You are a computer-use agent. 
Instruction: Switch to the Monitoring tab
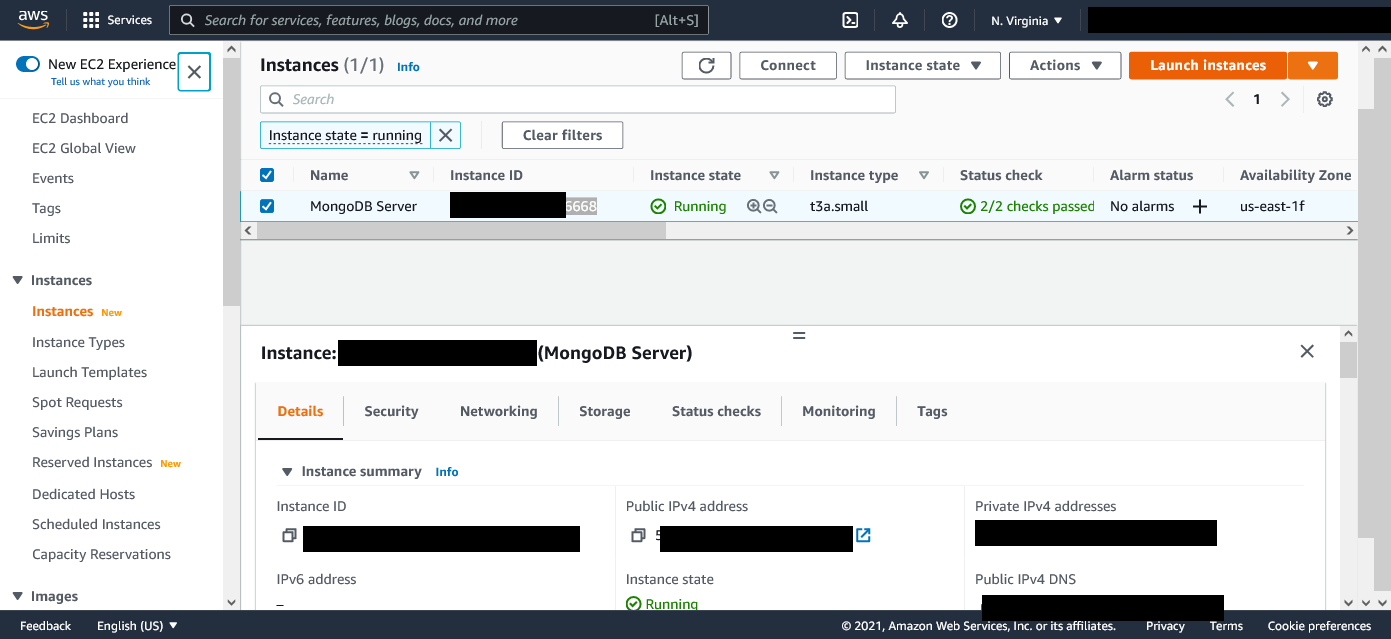click(x=839, y=411)
